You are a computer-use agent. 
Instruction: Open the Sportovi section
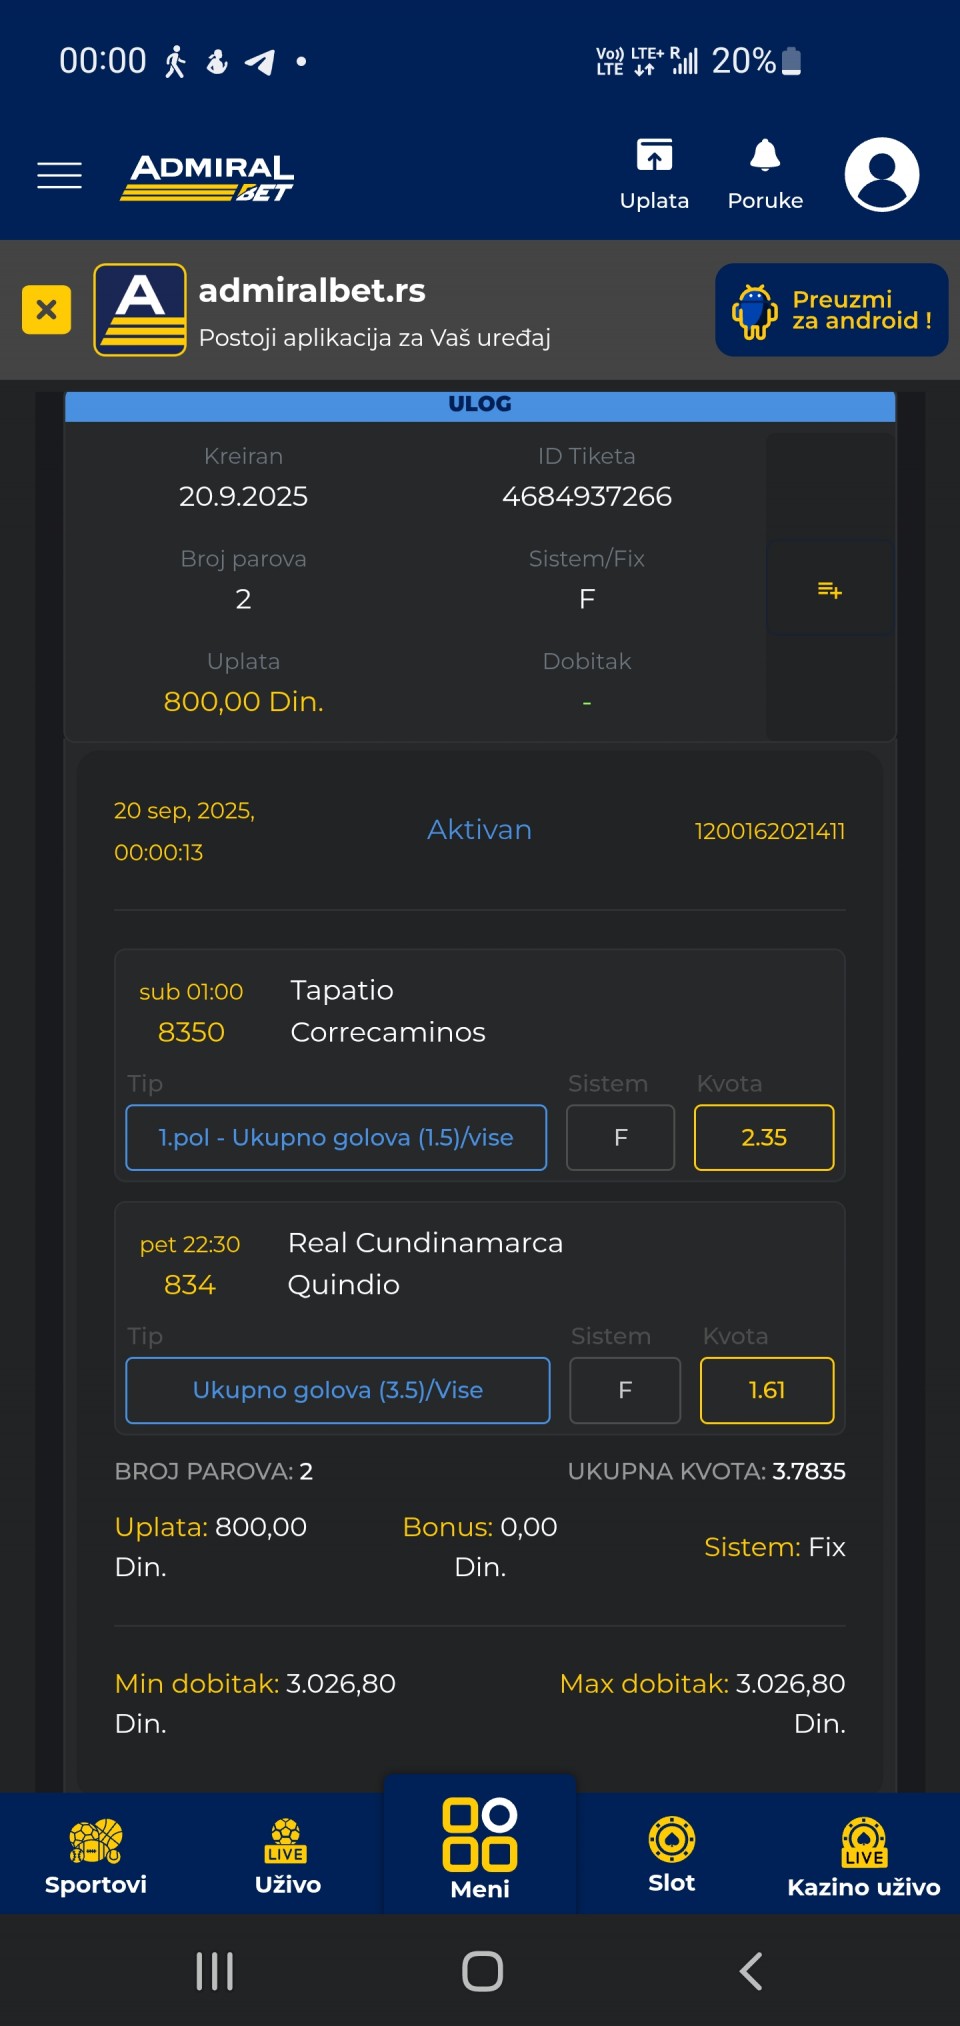pos(96,1855)
